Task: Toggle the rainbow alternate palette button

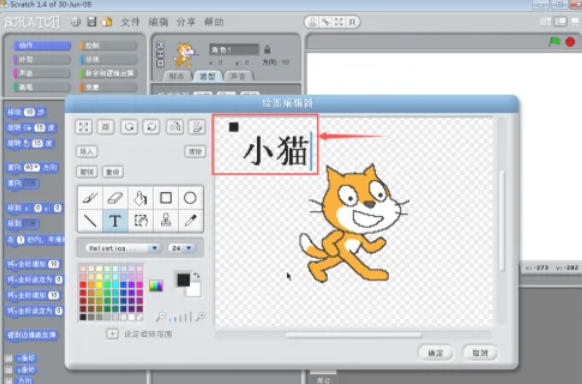Action: tap(156, 286)
